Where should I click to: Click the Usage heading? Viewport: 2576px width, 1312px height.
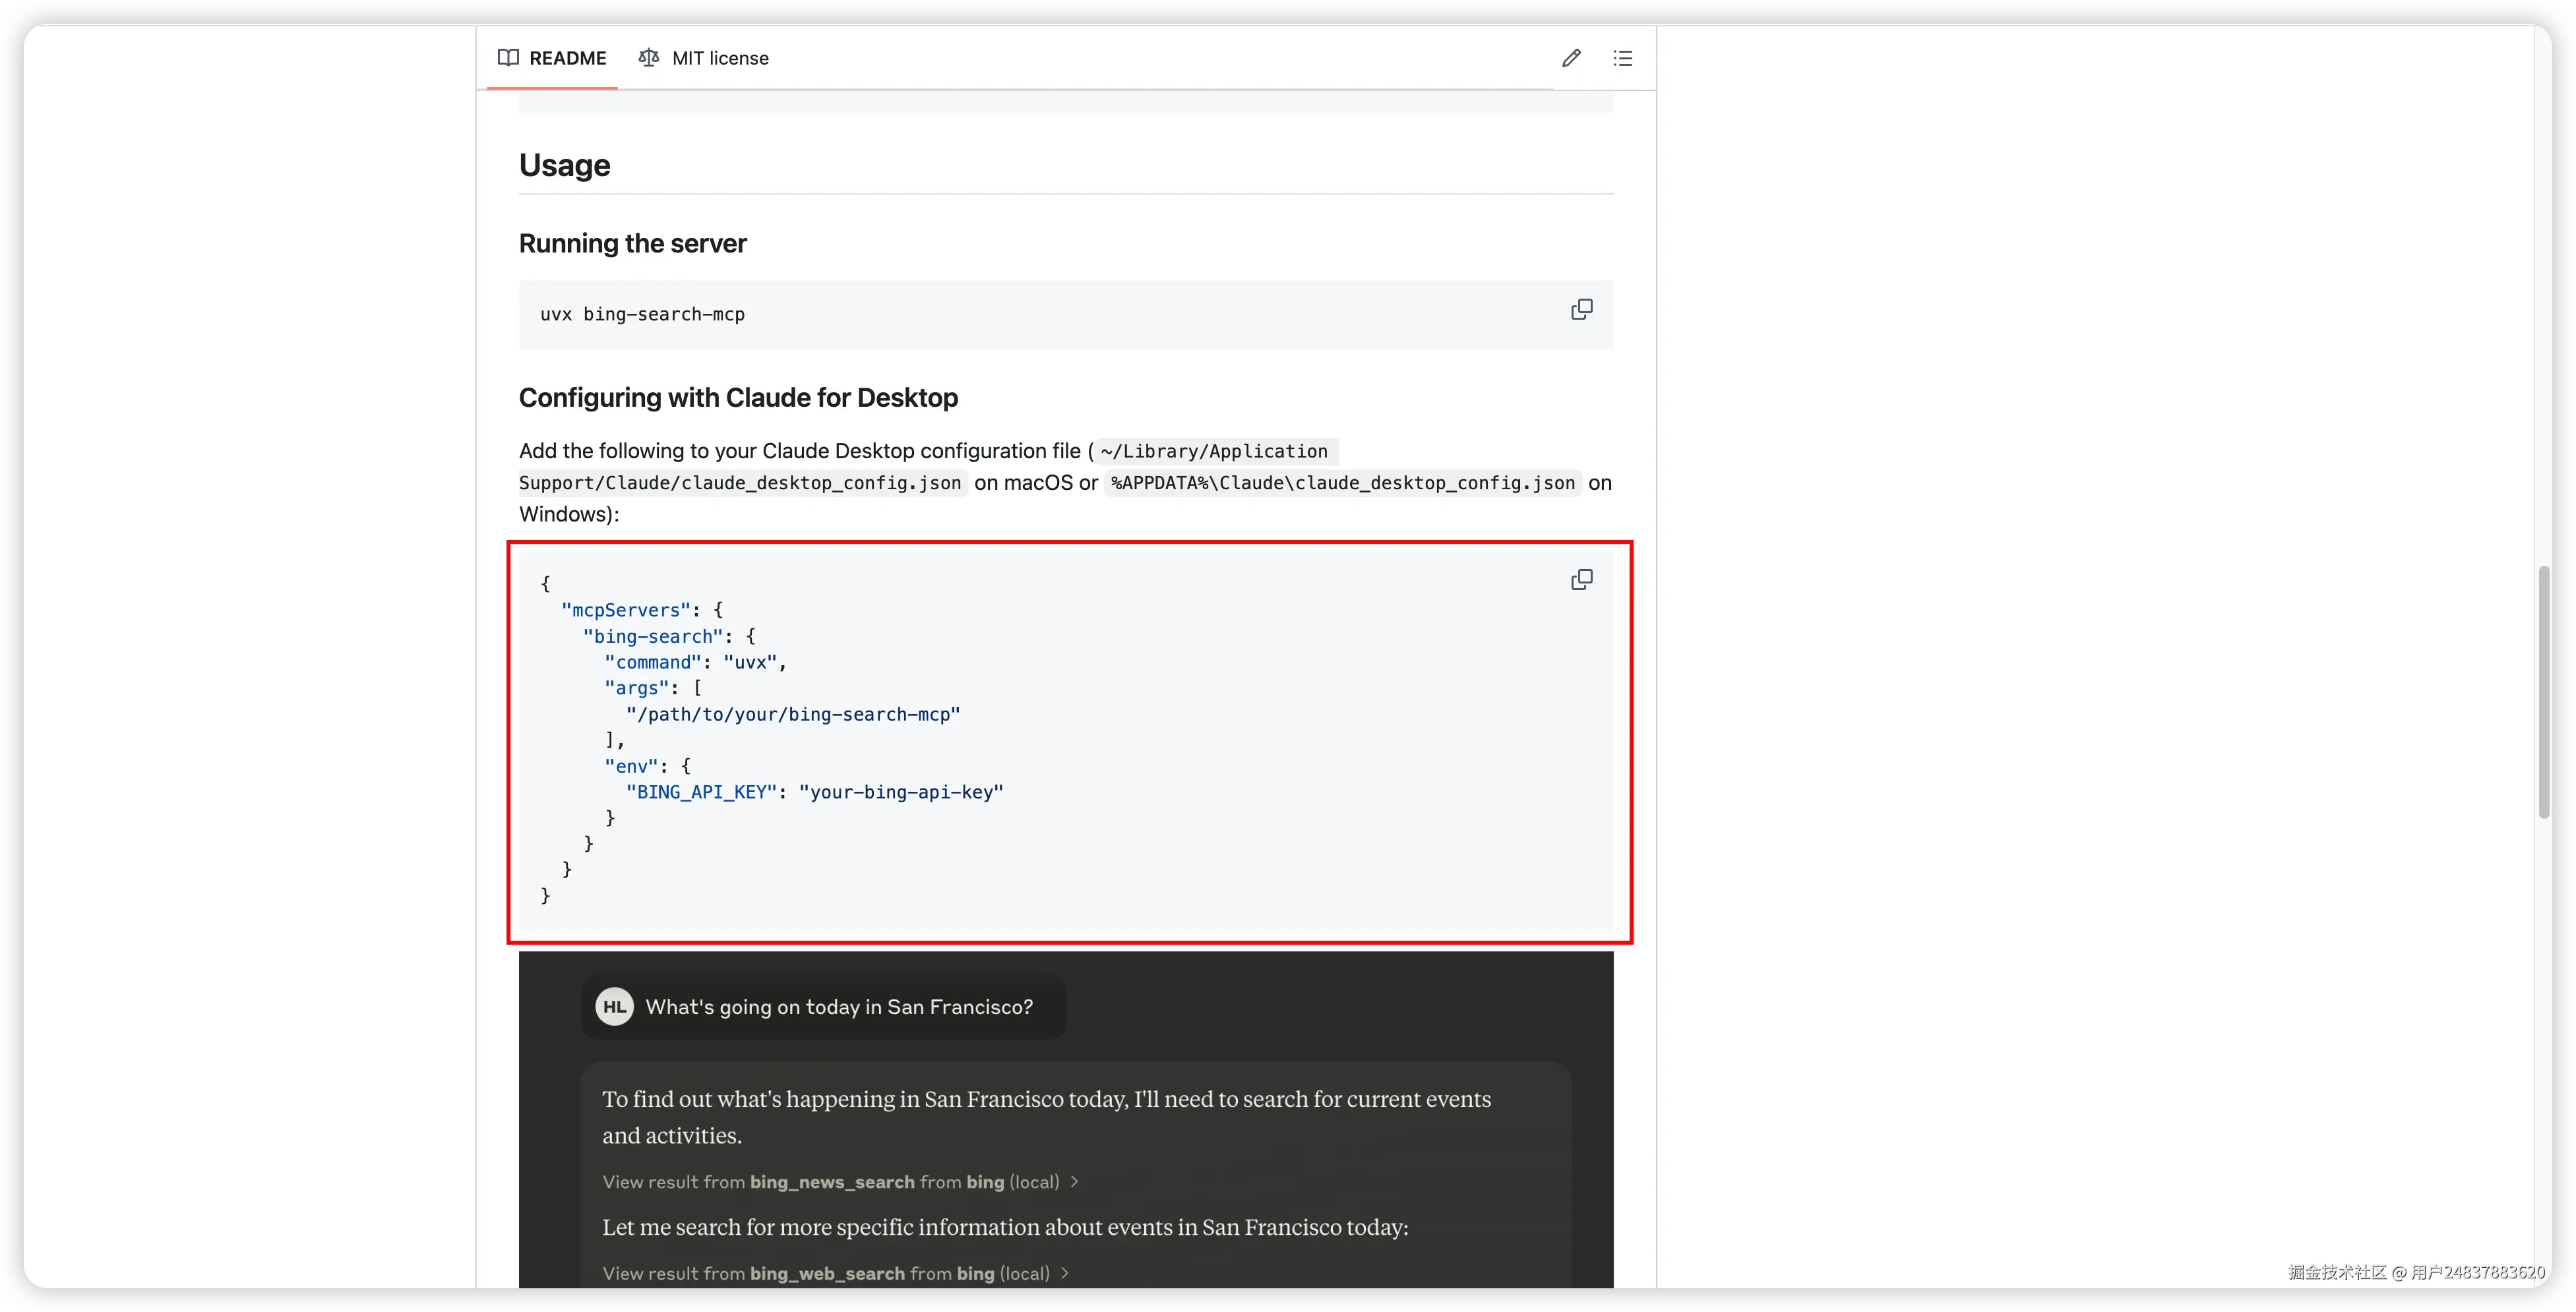coord(564,165)
